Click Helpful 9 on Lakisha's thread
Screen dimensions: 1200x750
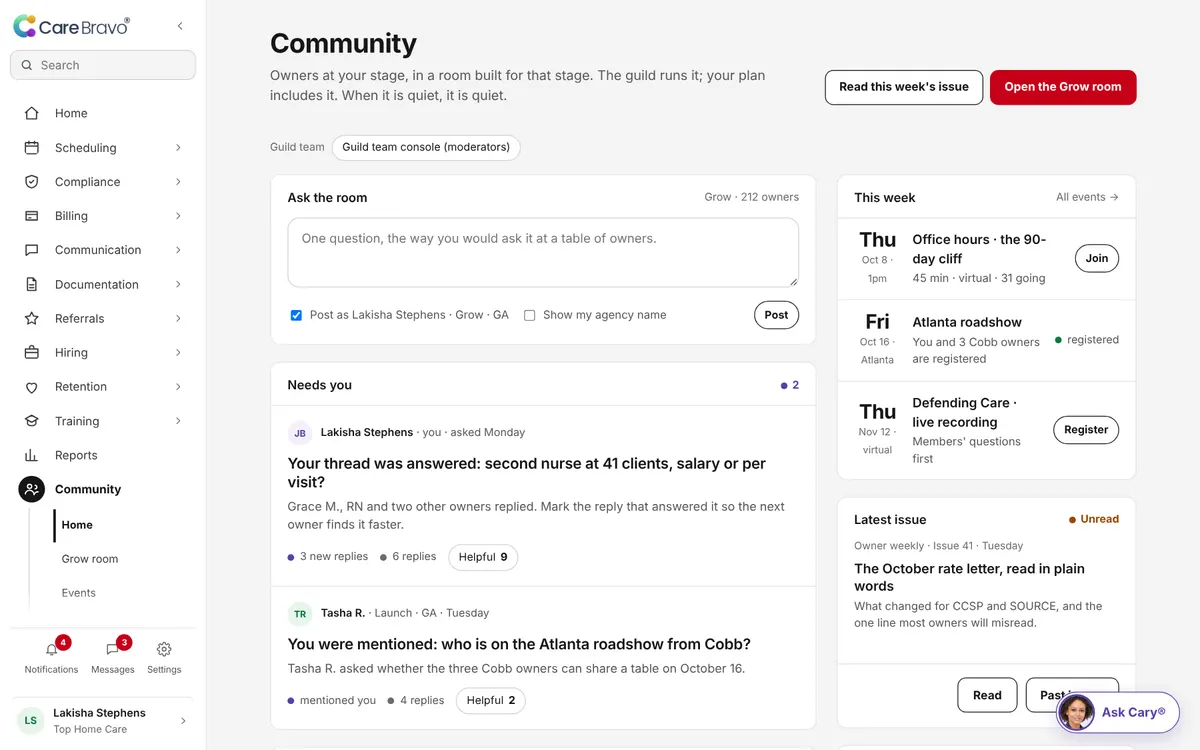[x=483, y=557]
